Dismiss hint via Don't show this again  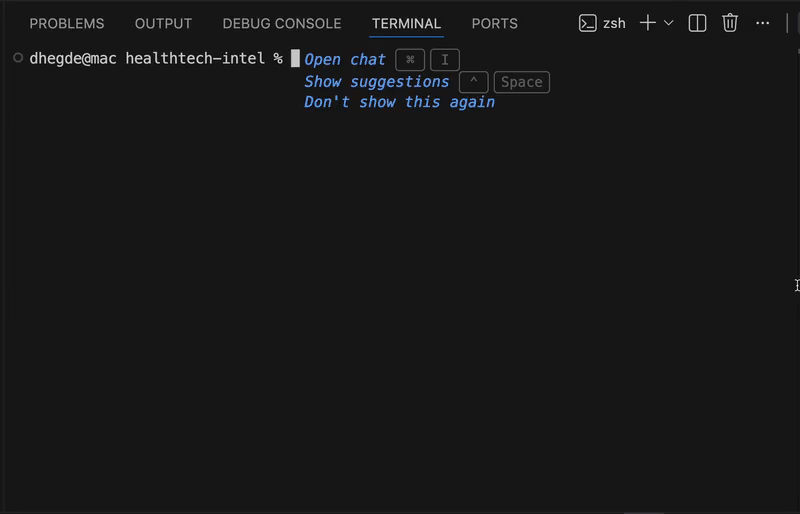coord(399,102)
